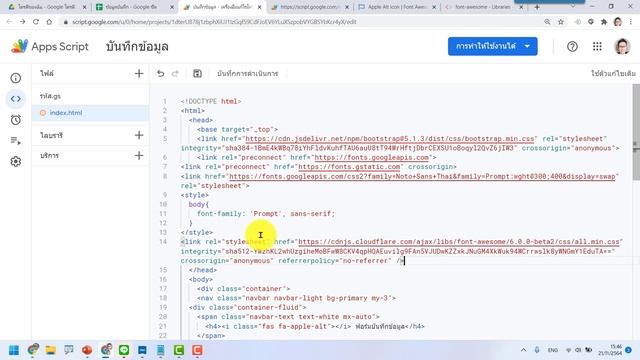Click the Undo arrow in editor toolbar

[x=160, y=73]
